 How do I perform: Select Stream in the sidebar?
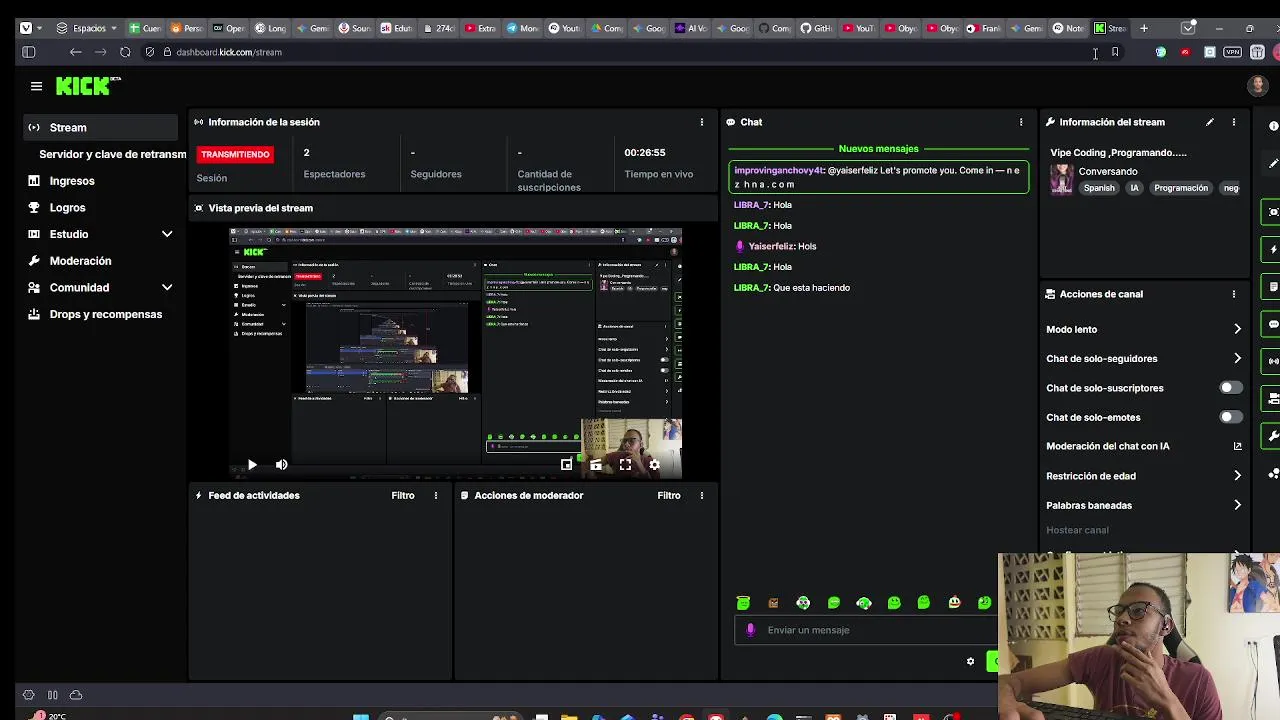(101, 127)
